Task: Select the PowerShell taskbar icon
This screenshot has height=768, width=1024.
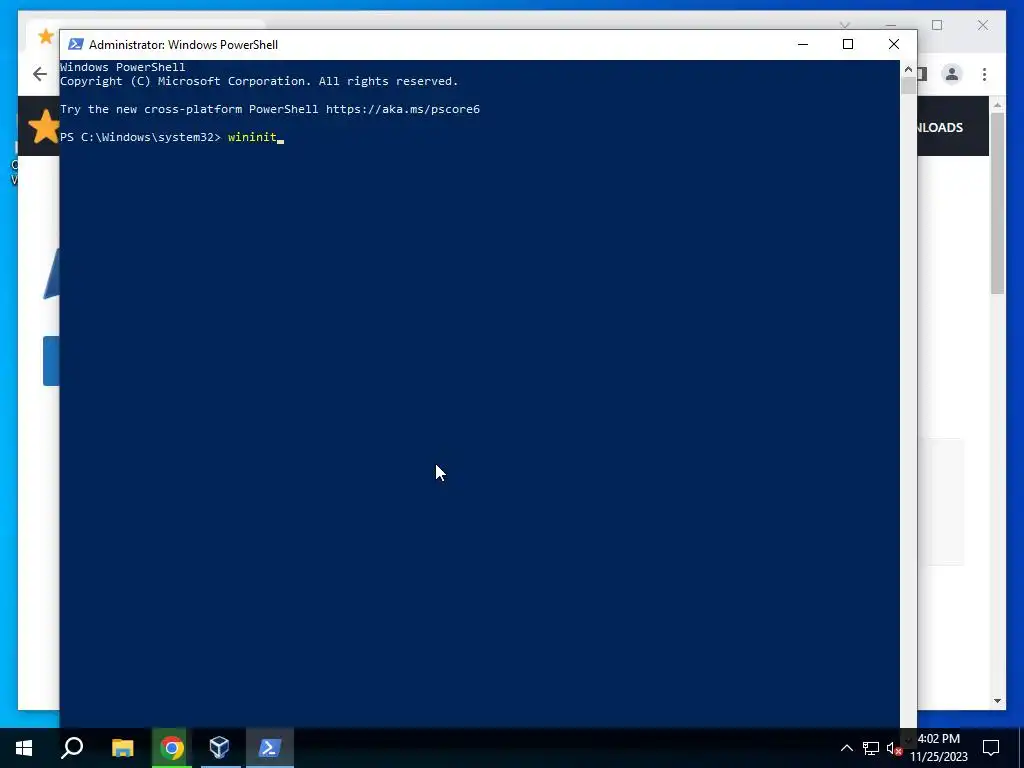Action: point(270,748)
